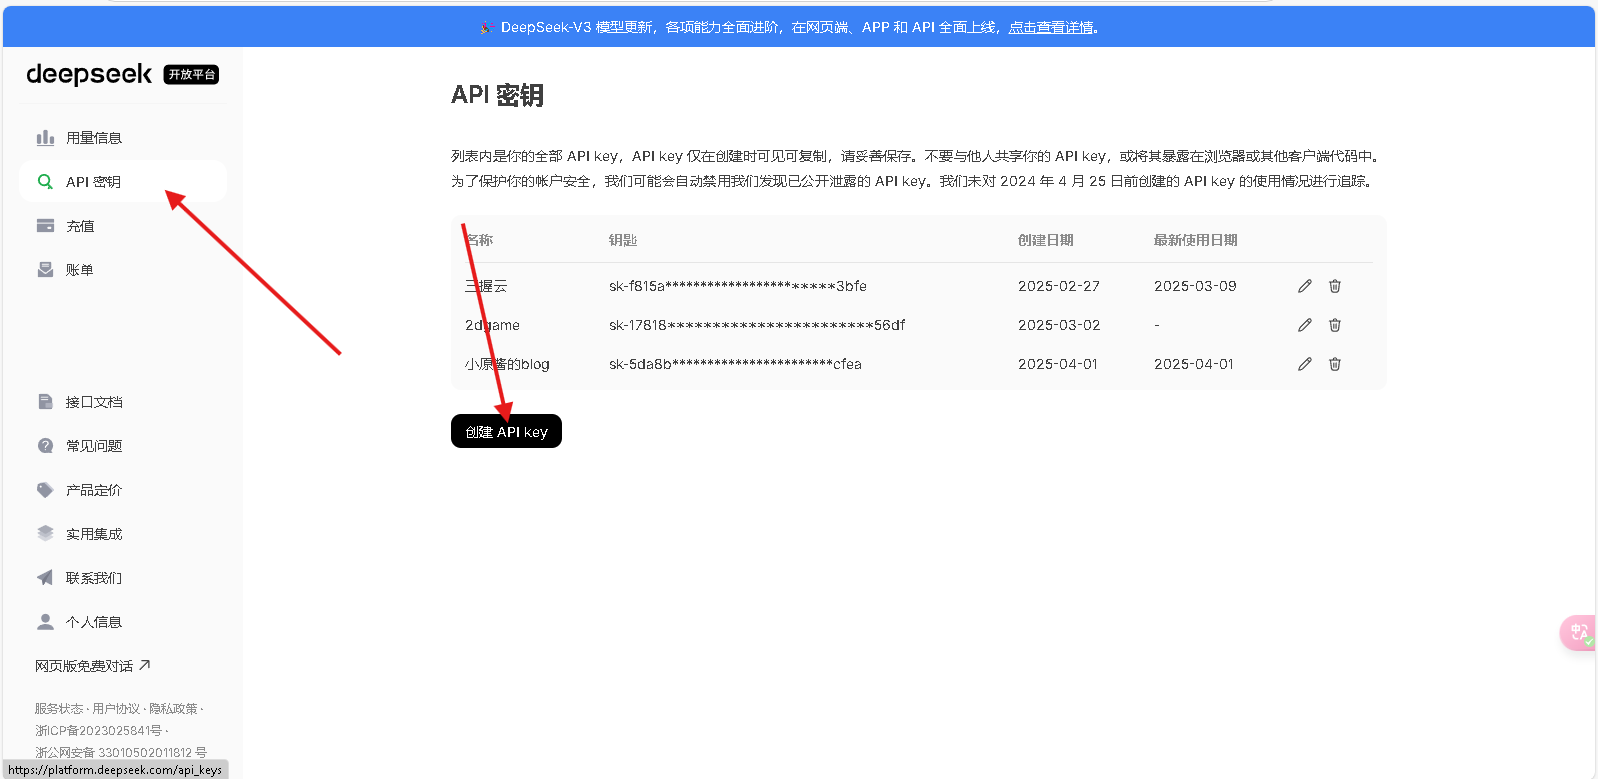Click the creation date in the sk-5da8b row
The image size is (1598, 779).
coord(1058,364)
